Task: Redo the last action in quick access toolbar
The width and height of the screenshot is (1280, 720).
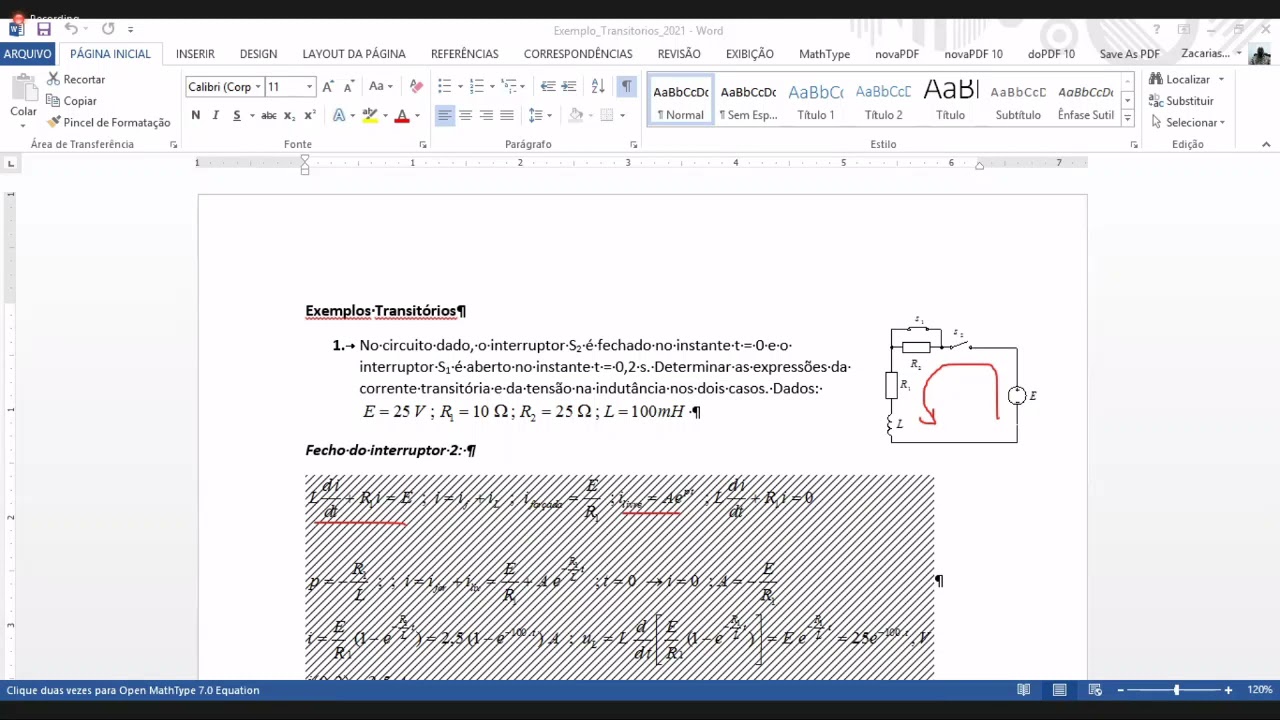Action: [108, 30]
